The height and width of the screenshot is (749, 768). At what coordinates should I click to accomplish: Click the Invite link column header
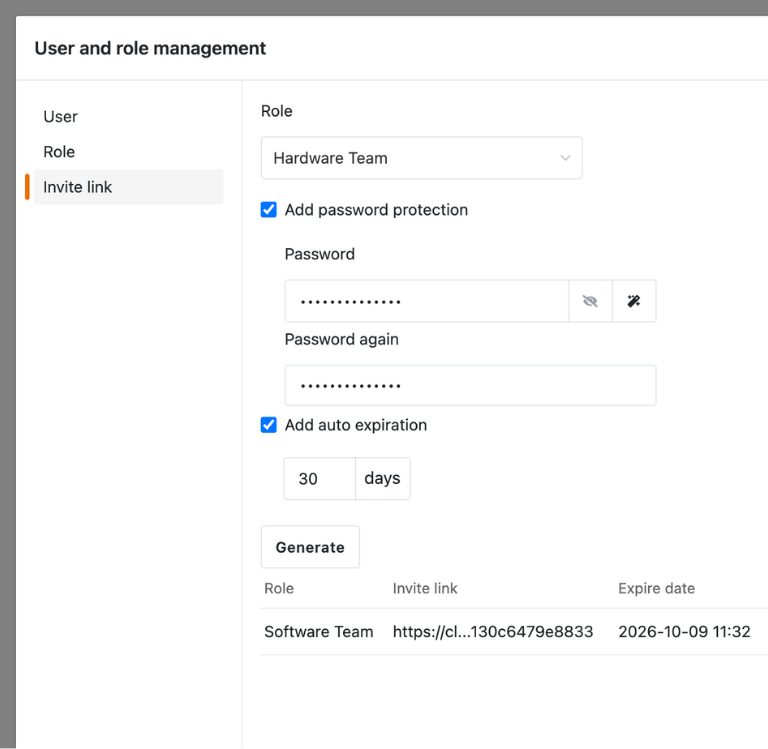coord(425,588)
